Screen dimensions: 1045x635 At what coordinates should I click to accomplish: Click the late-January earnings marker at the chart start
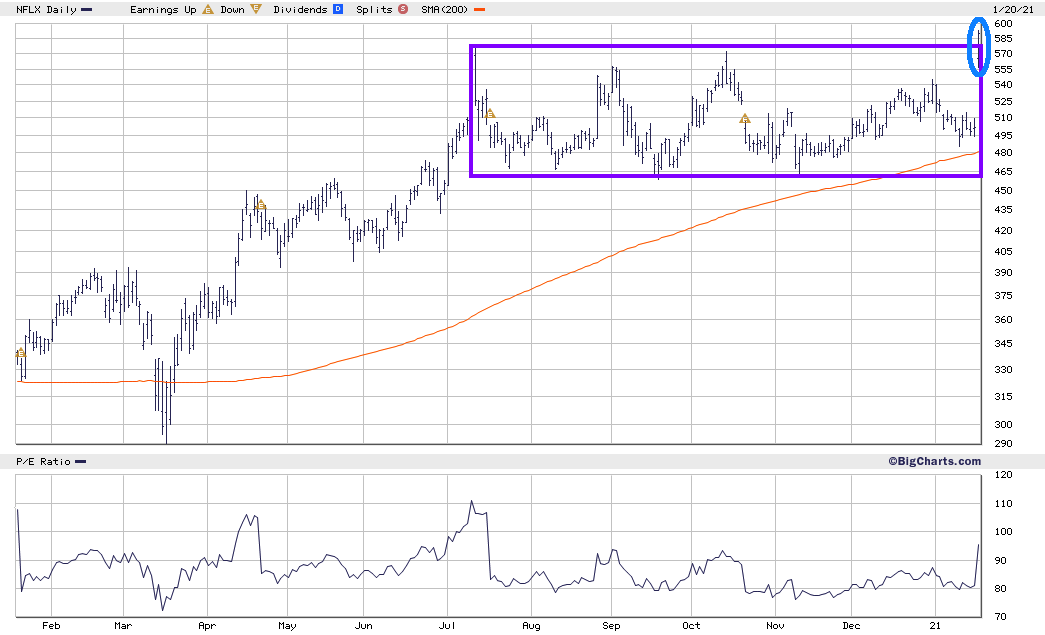pyautogui.click(x=21, y=352)
